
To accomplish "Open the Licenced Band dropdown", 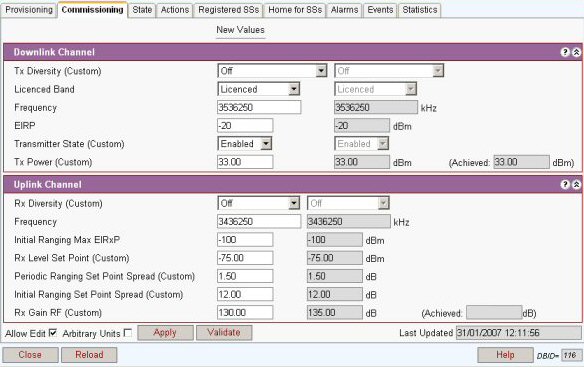I will 258,89.
